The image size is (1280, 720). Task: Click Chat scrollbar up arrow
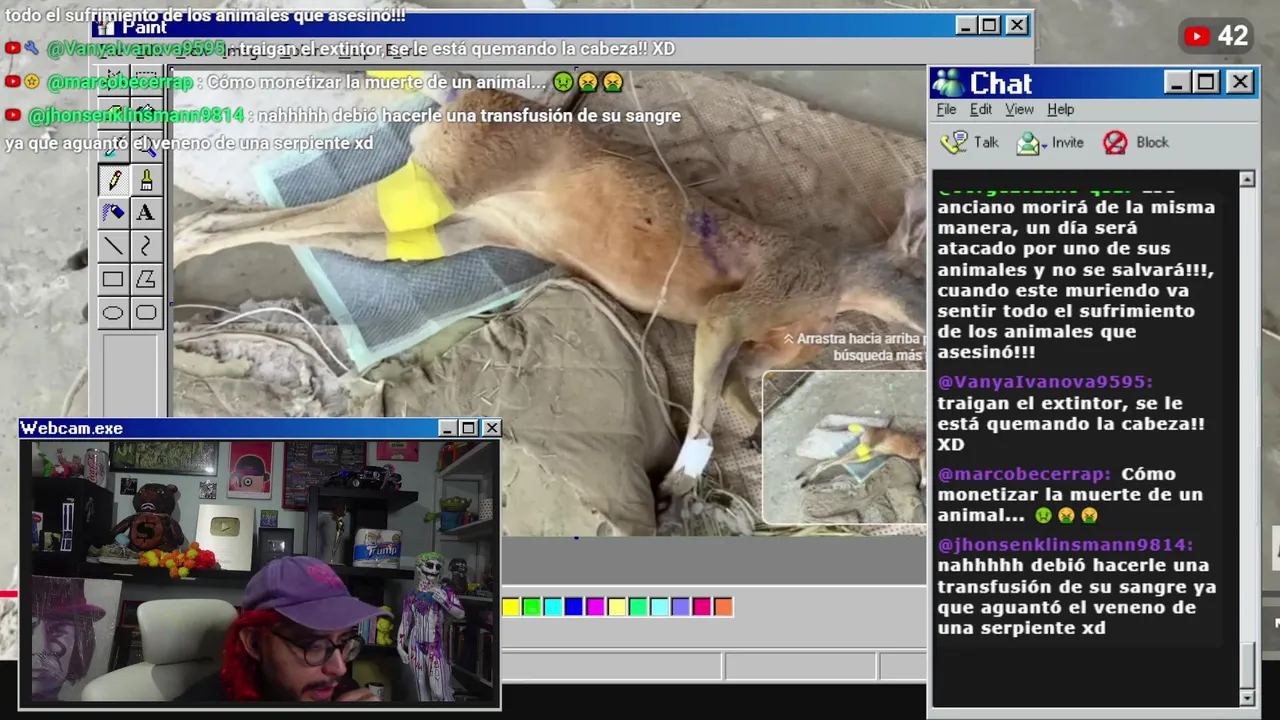[1247, 179]
